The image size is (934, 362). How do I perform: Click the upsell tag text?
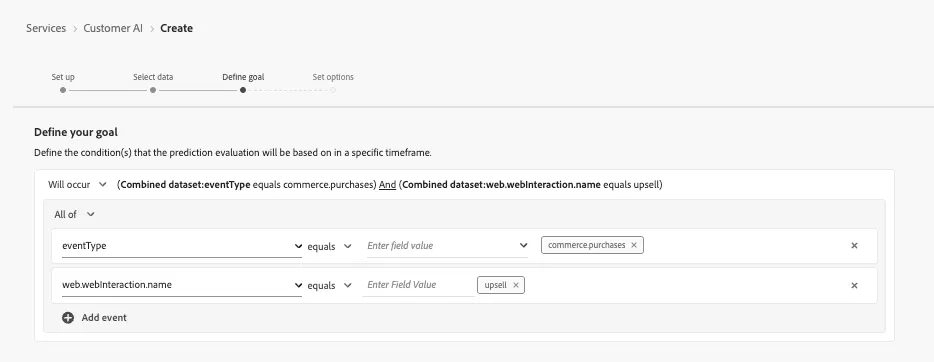coord(496,285)
